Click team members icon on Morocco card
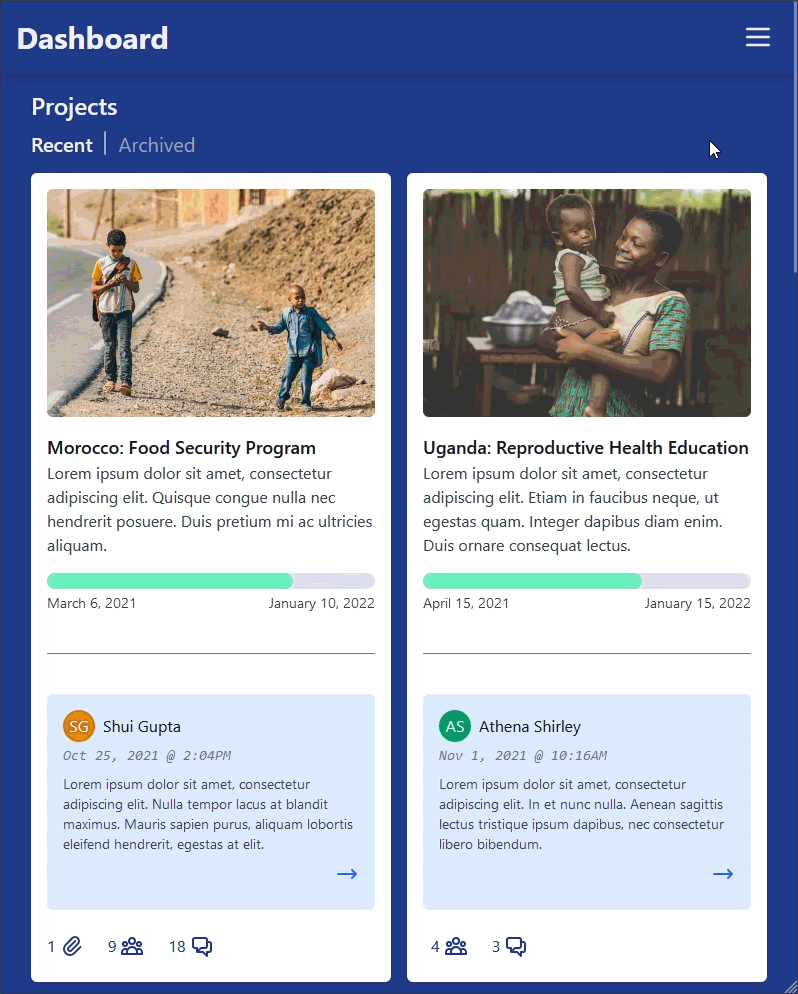Screen dimensions: 798x994 click(132, 946)
